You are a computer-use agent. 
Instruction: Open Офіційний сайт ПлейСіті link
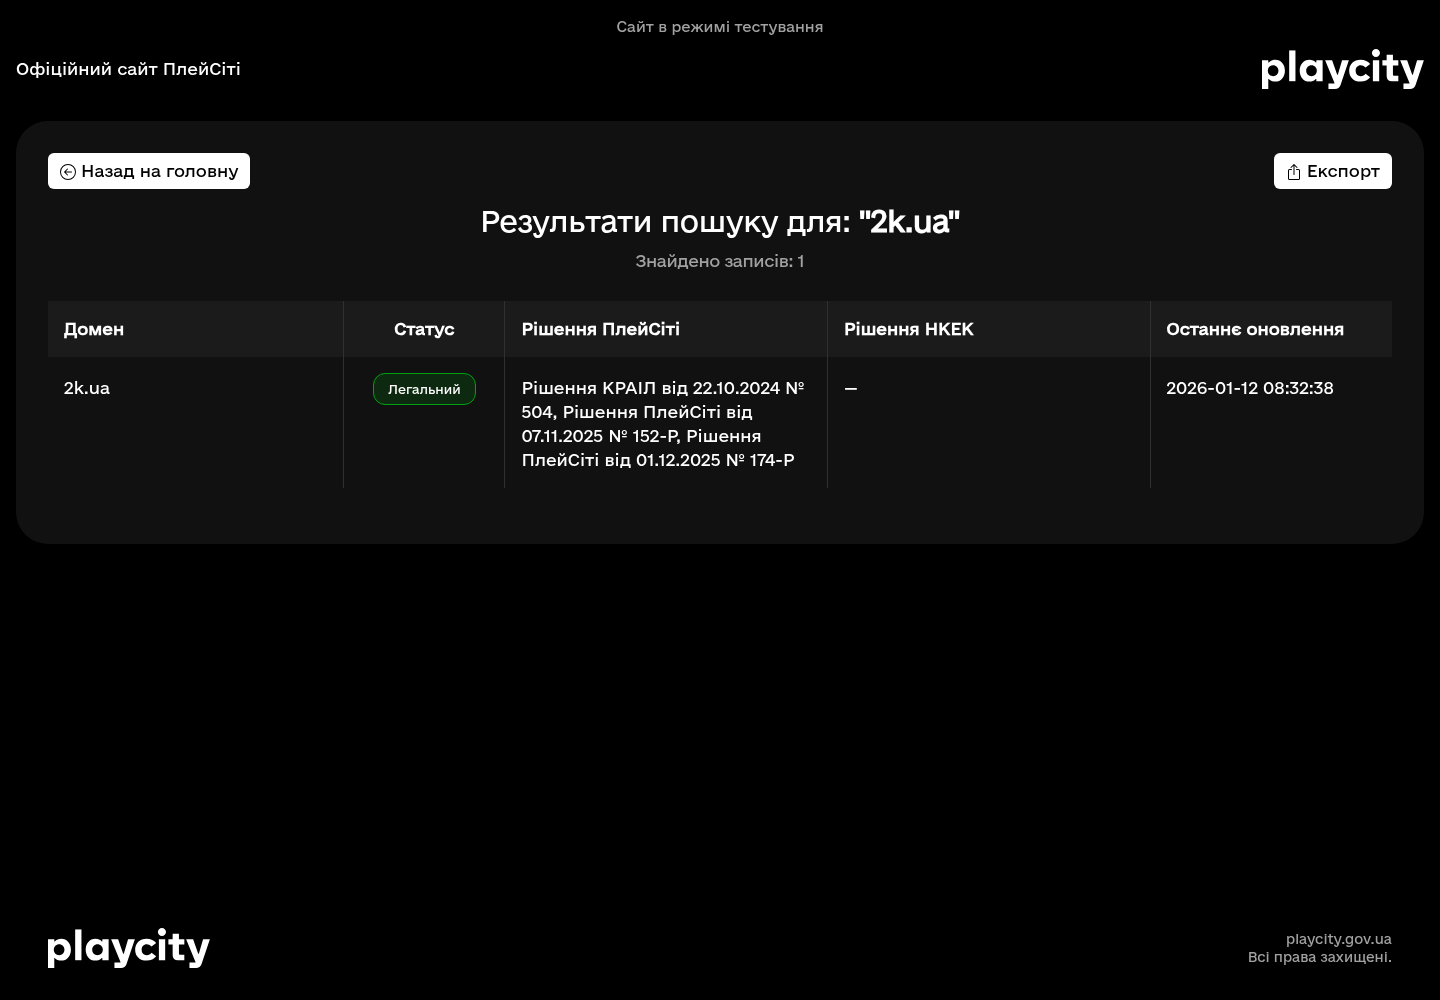click(128, 69)
